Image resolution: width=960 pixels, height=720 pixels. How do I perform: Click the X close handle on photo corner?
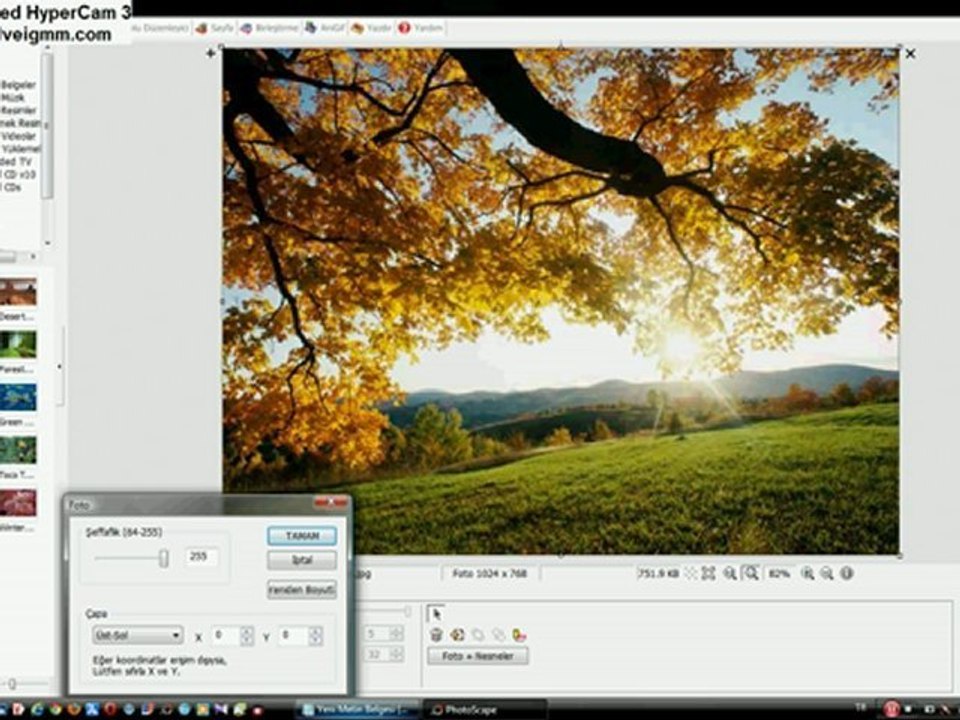point(910,54)
